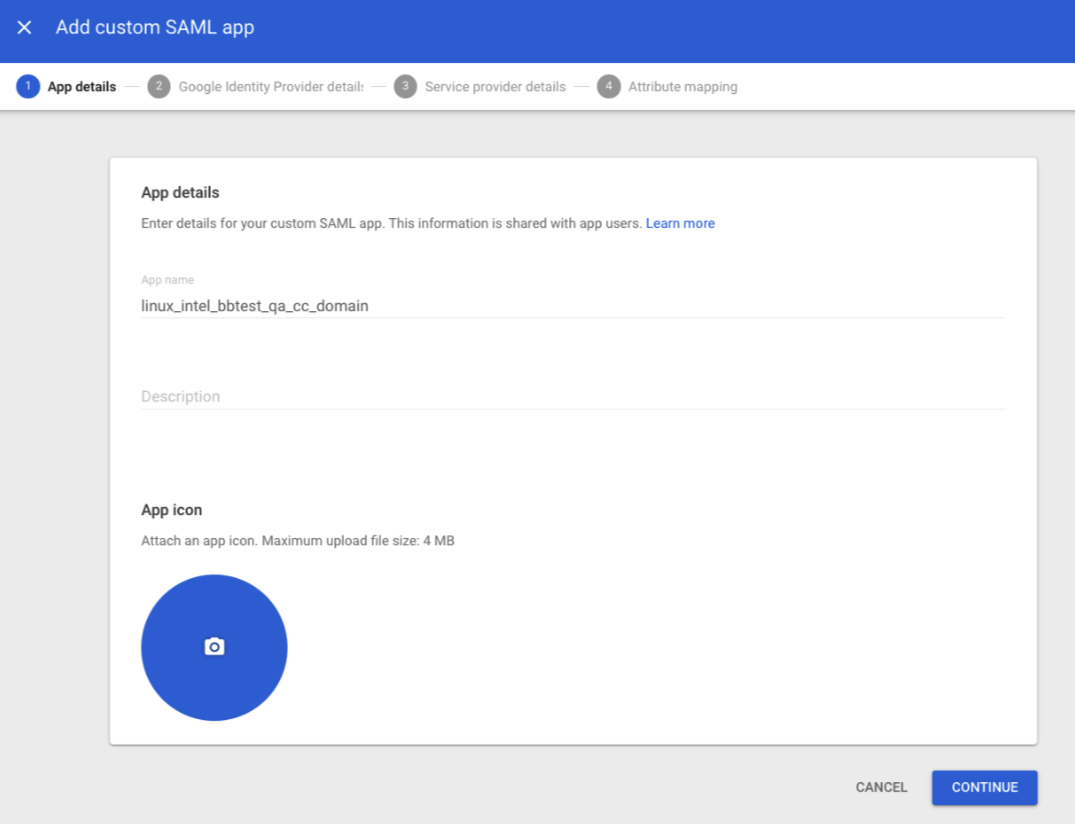Click the step 2 number circle
The width and height of the screenshot is (1075, 824).
coord(158,87)
